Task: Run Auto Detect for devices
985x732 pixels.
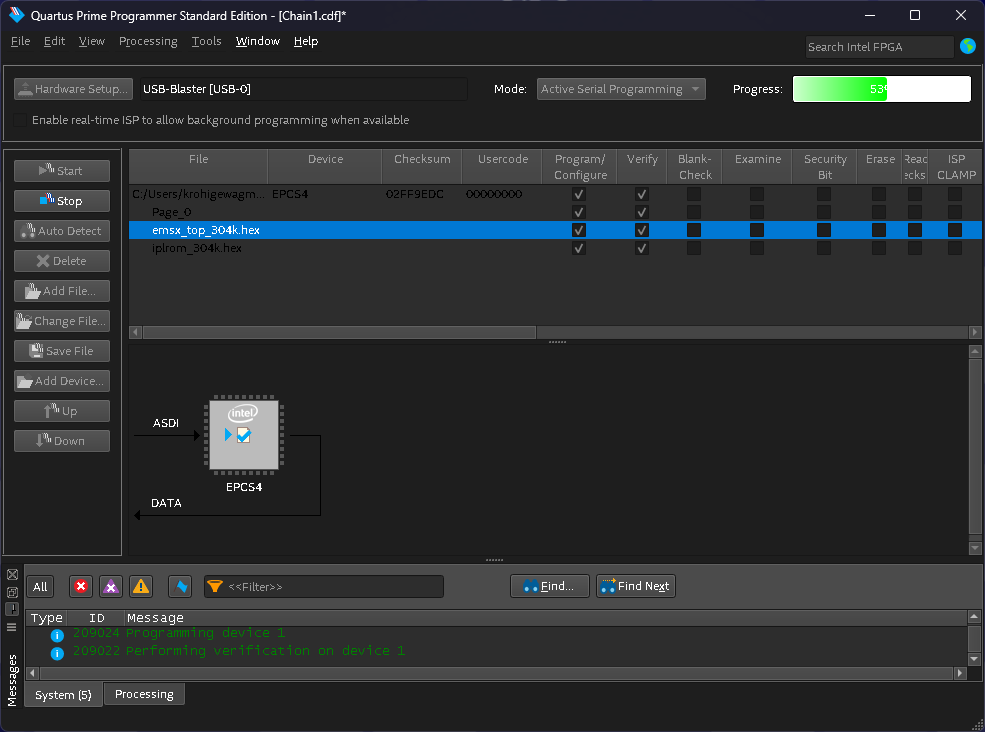Action: coord(62,231)
